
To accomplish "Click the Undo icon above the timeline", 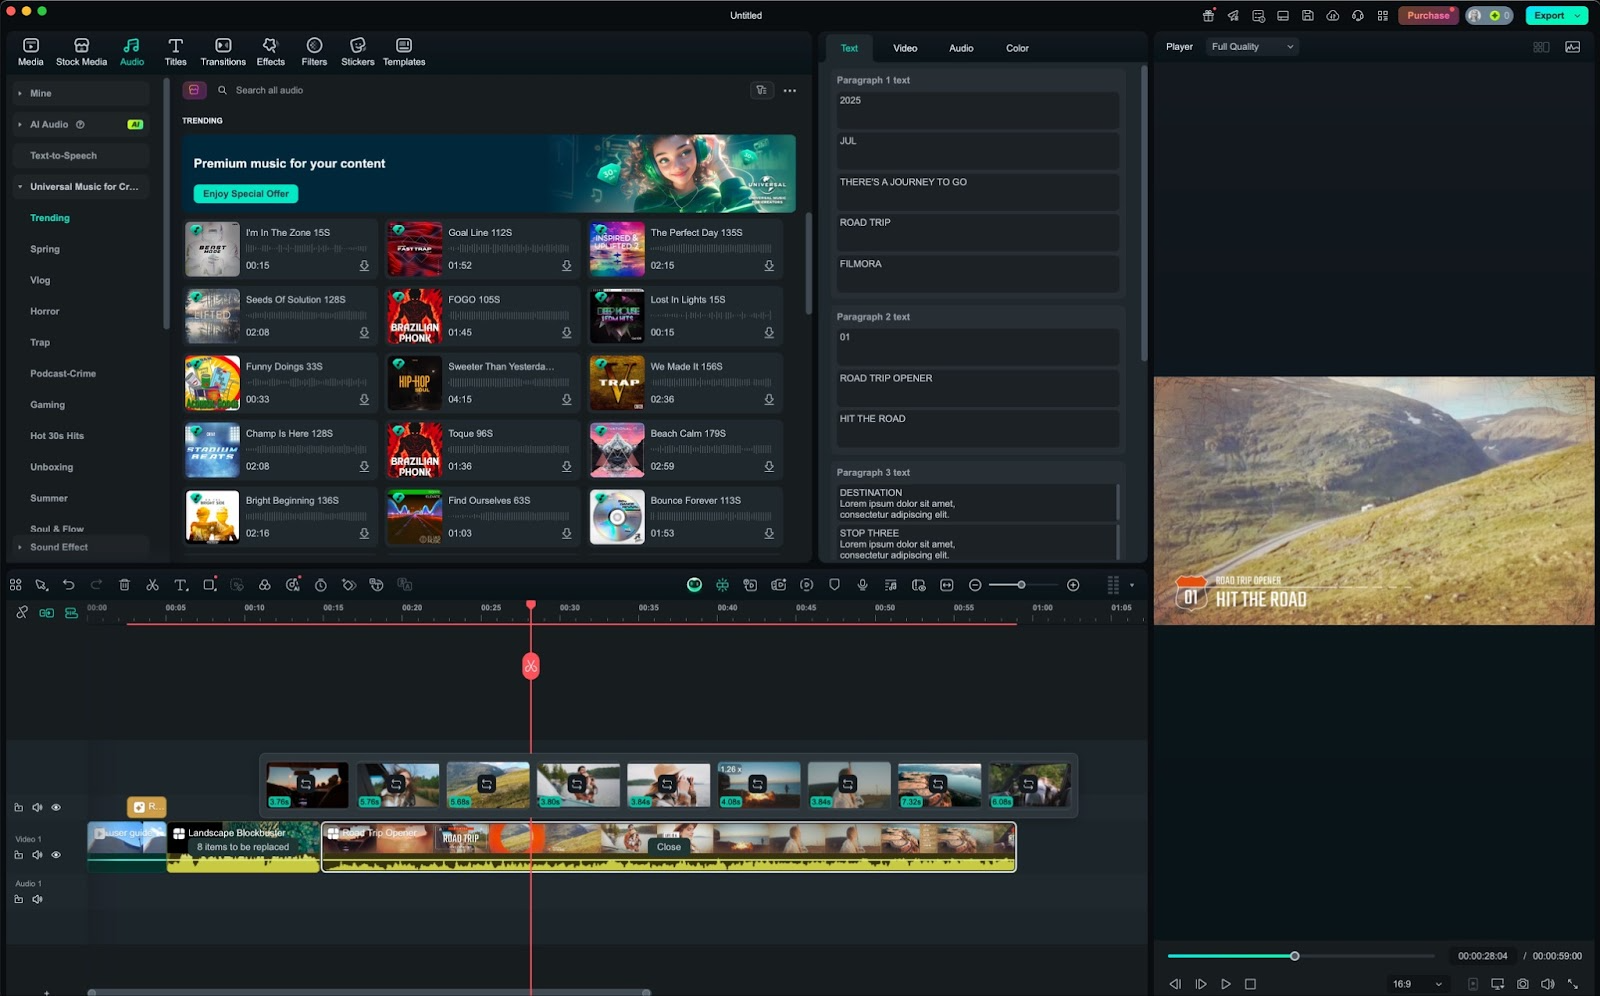I will [67, 584].
